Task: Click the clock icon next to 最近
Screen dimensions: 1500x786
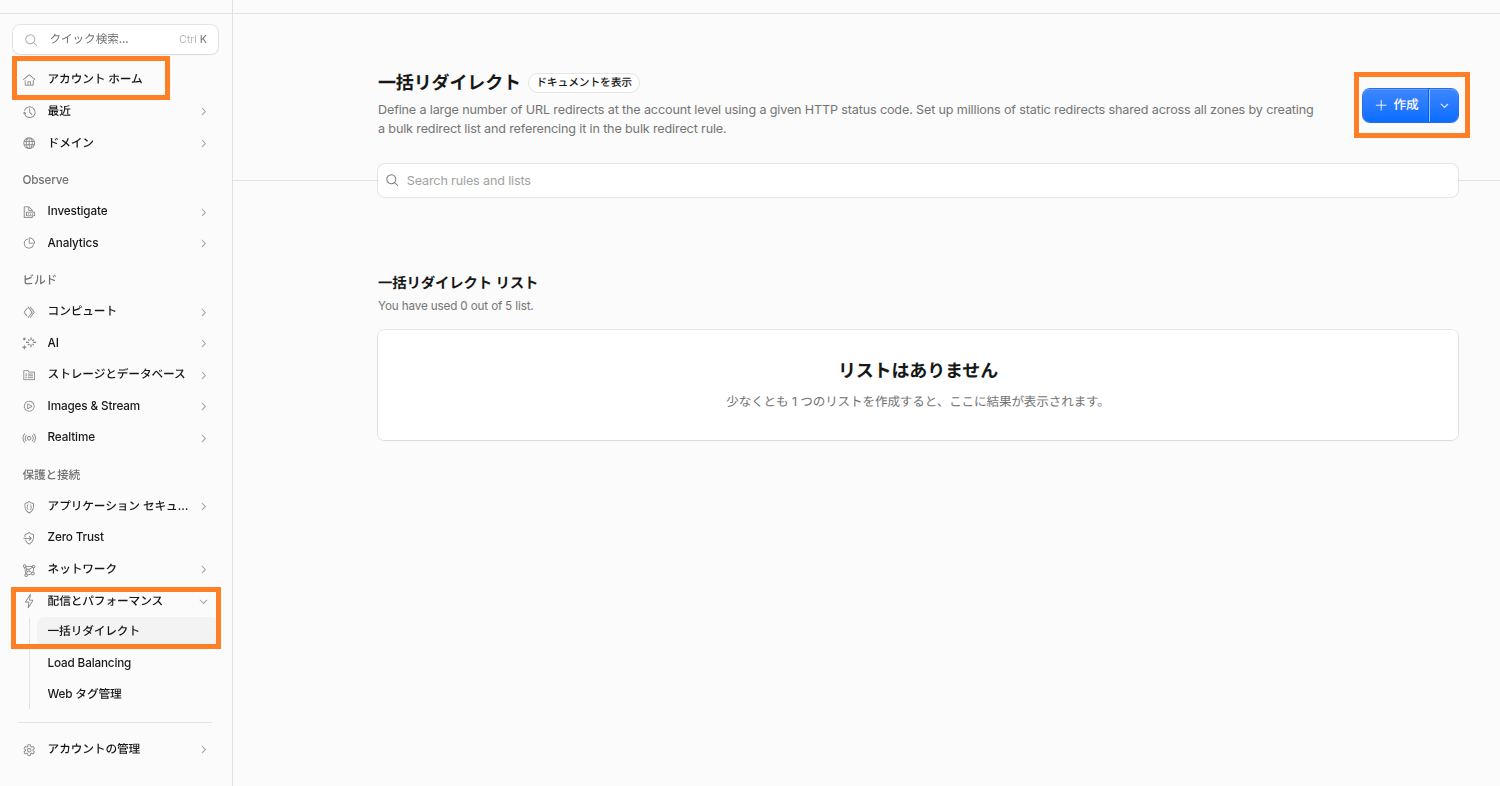Action: [29, 111]
